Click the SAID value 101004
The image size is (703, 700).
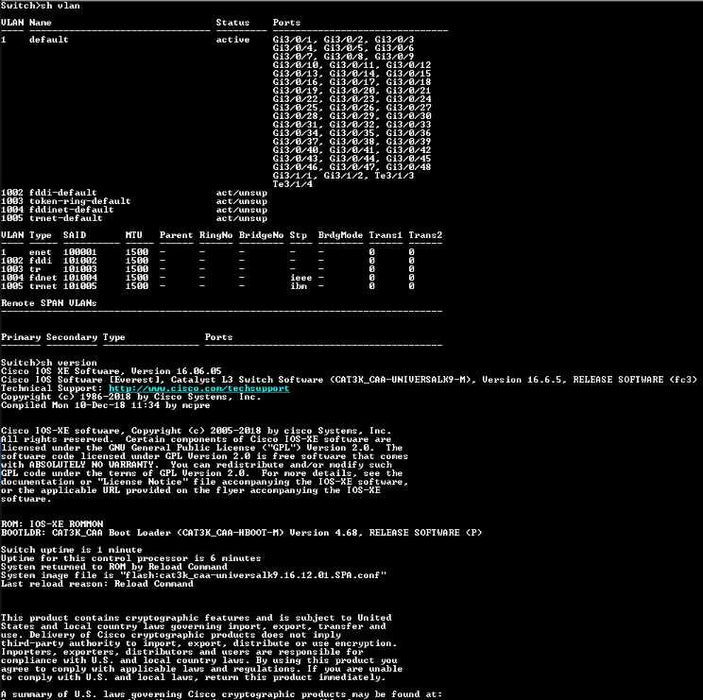point(80,278)
